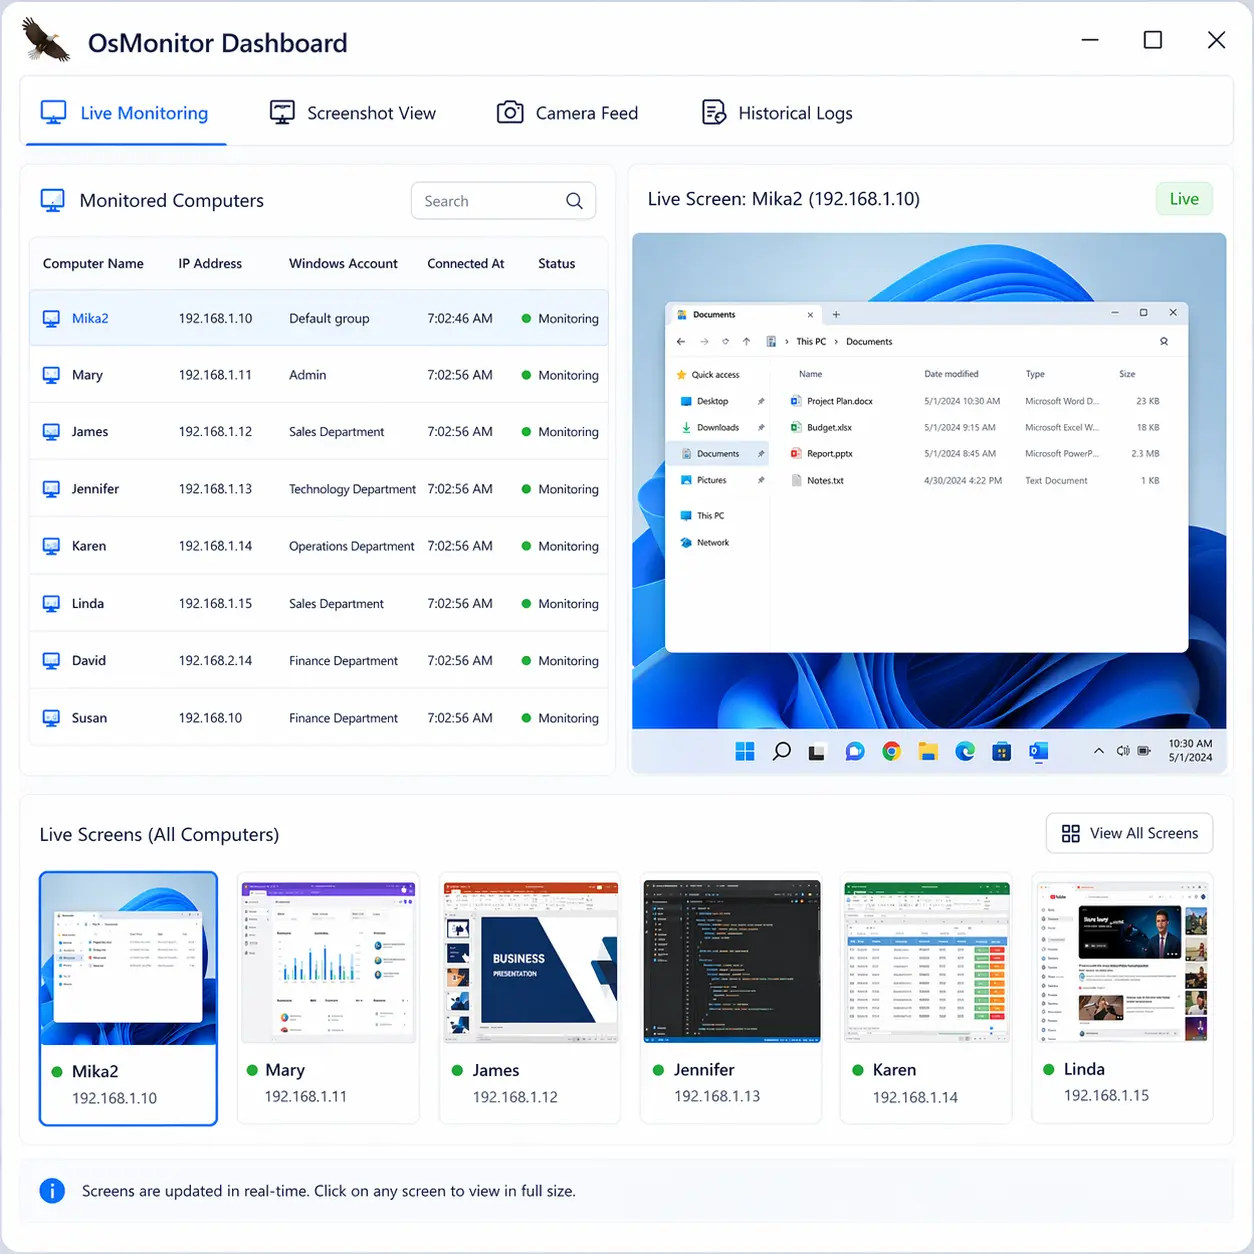Viewport: 1254px width, 1254px height.
Task: Click IP address 192.168.1.11 for Mary
Action: click(x=215, y=375)
